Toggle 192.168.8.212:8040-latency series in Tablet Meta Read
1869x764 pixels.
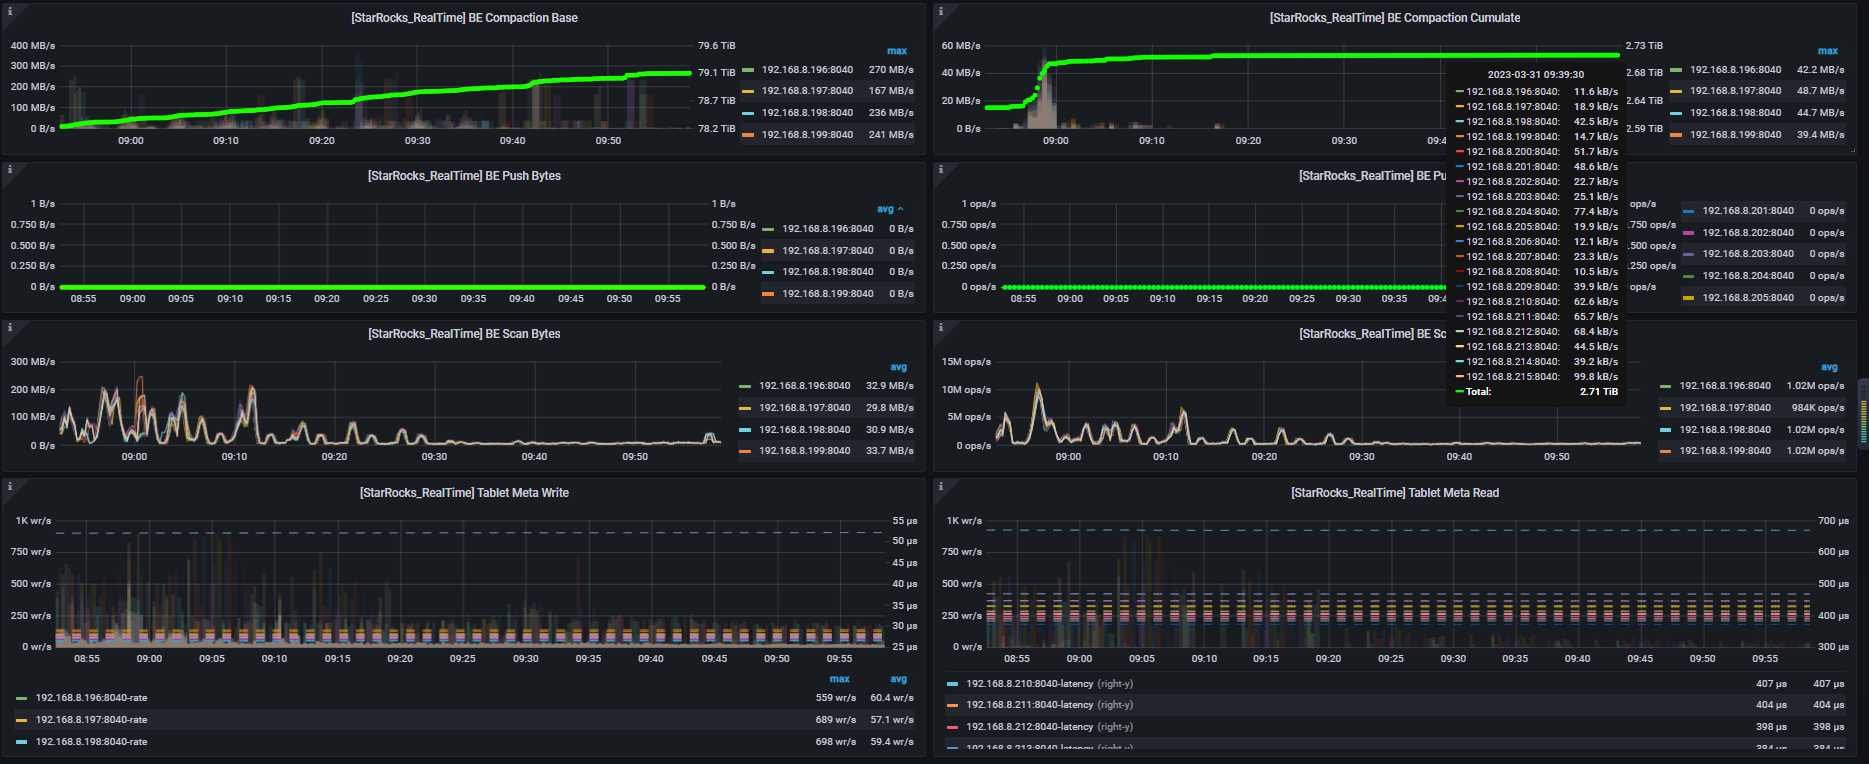point(1029,727)
